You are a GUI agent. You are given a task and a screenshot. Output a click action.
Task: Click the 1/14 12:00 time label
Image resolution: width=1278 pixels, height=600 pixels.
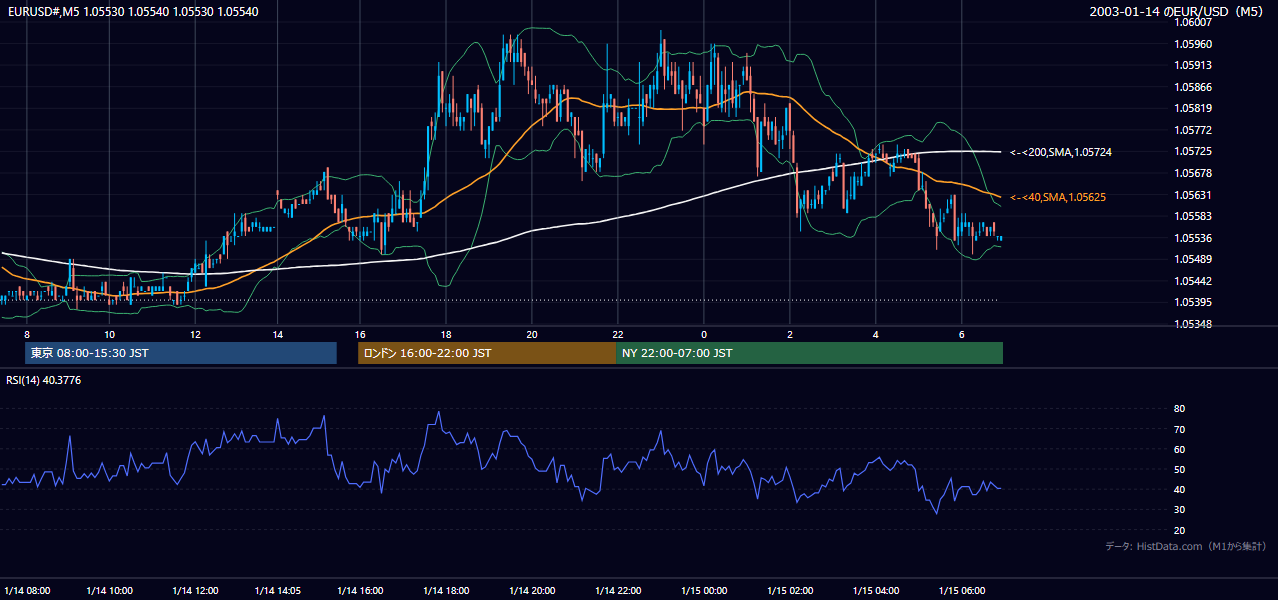tap(195, 590)
